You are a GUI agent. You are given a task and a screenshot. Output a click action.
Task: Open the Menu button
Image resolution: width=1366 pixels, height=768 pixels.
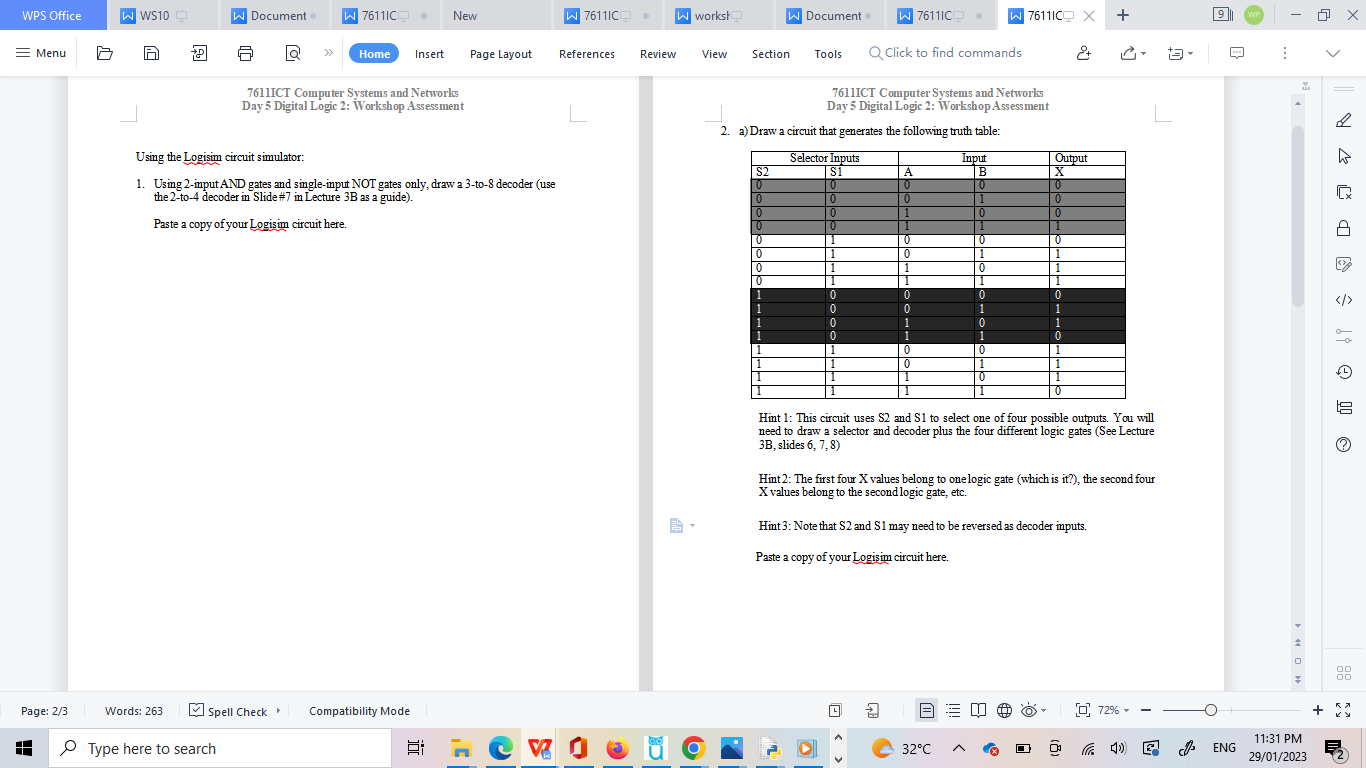(x=41, y=53)
